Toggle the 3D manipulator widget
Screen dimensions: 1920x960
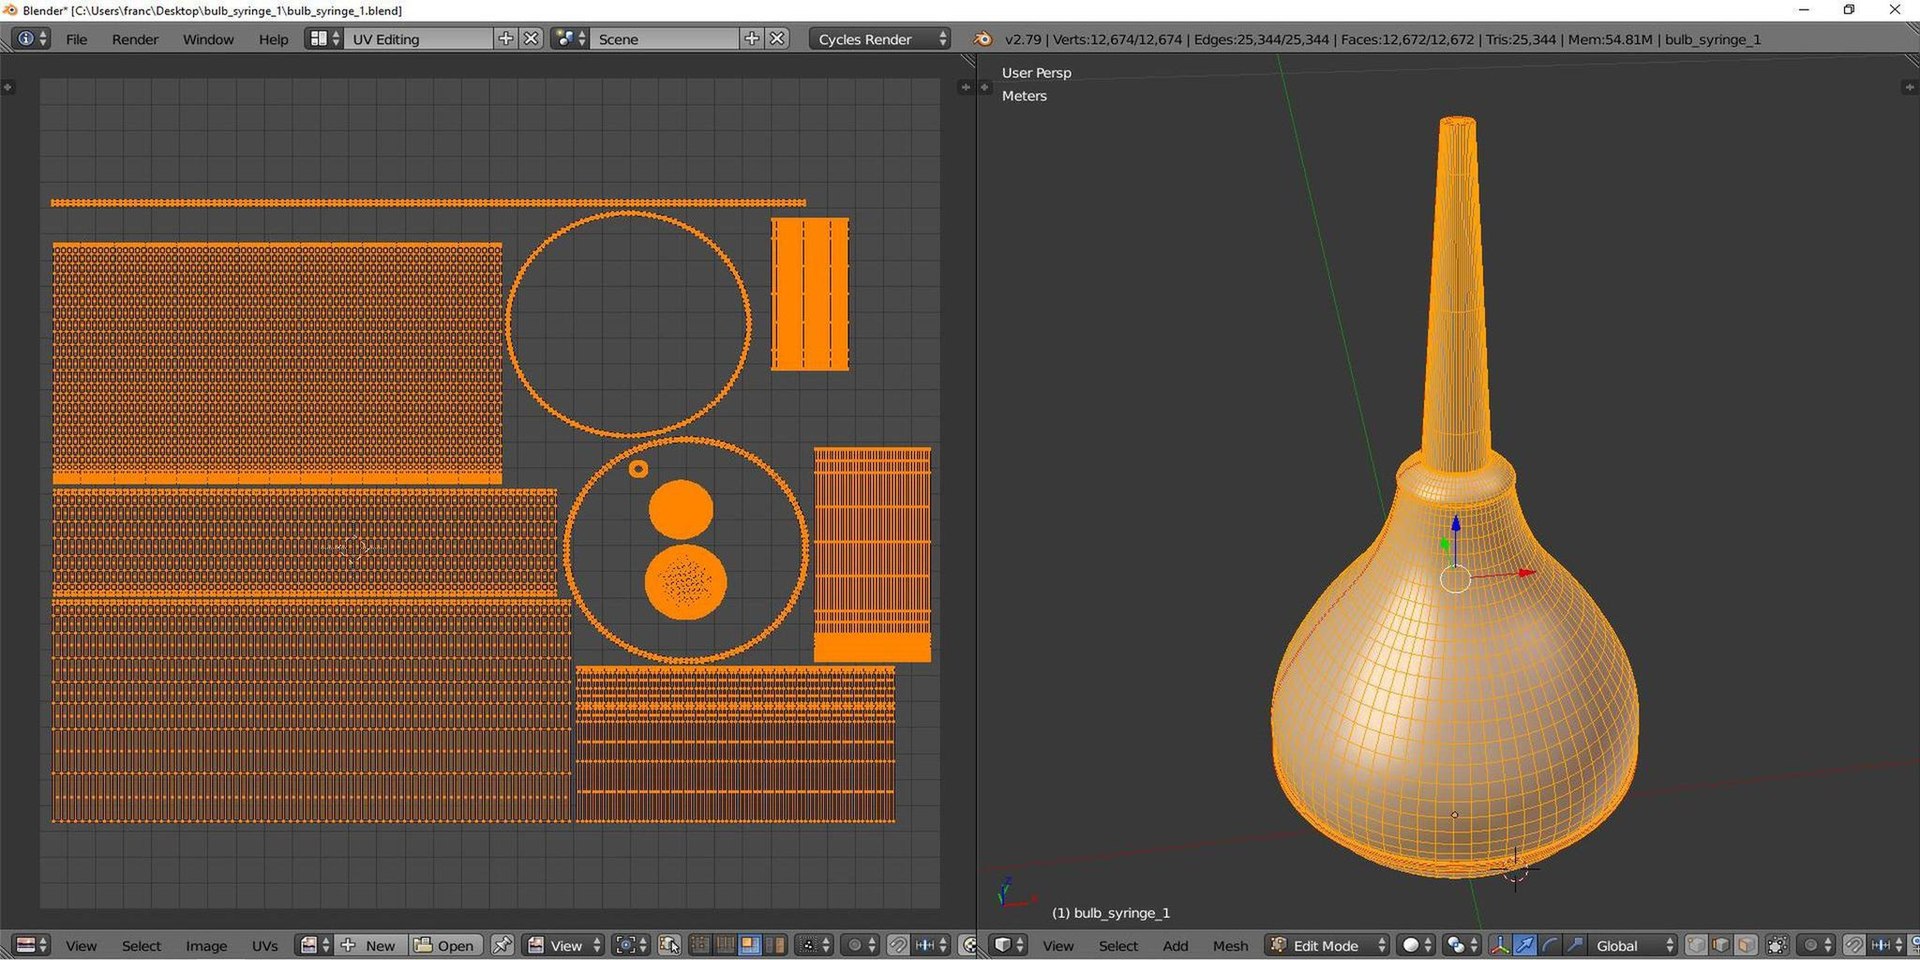[x=1500, y=945]
